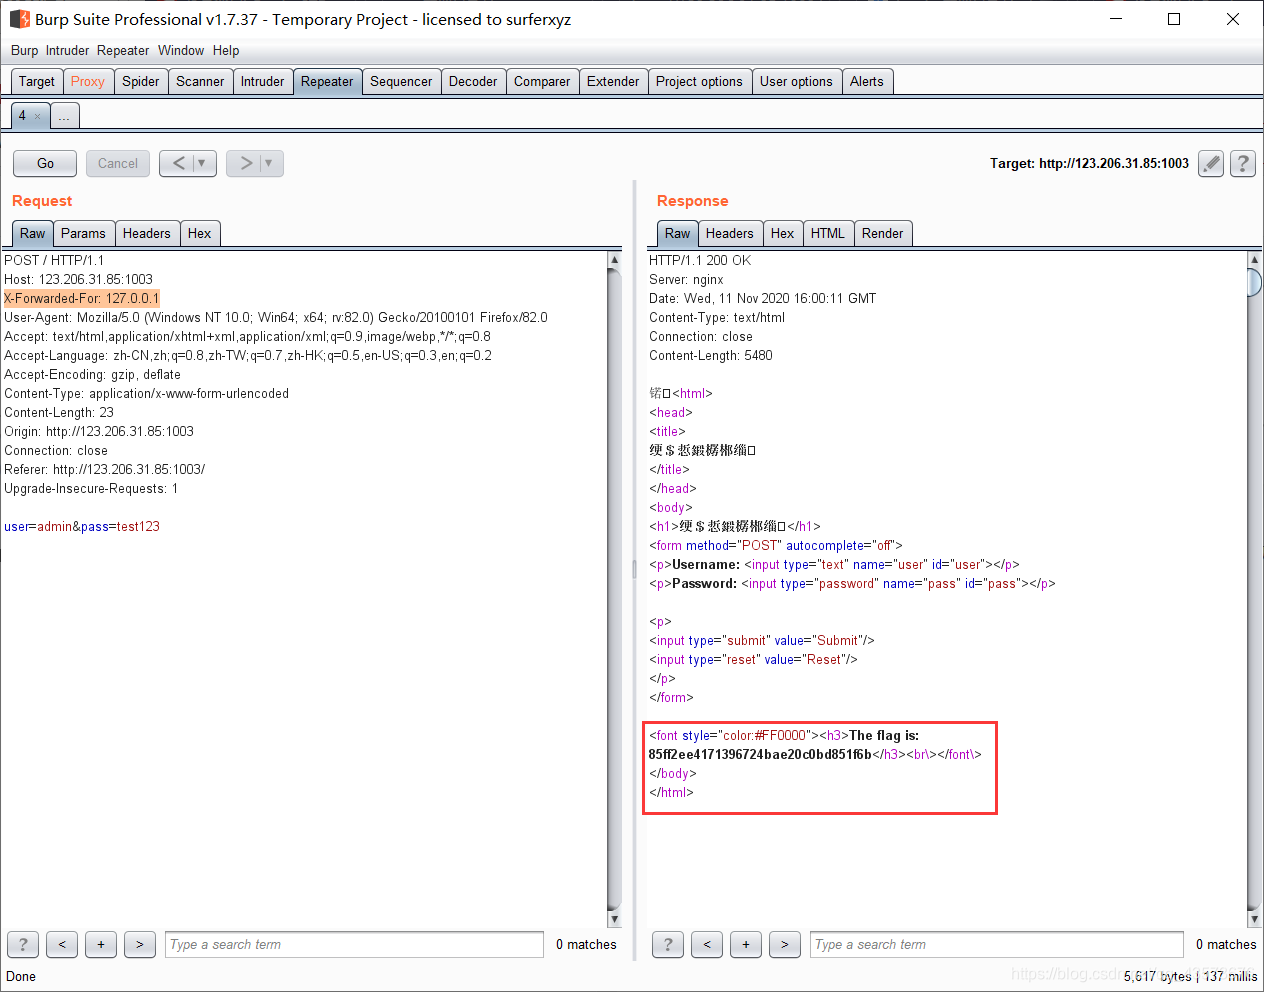Switch to the Comparer tab
This screenshot has width=1264, height=992.
(x=542, y=82)
